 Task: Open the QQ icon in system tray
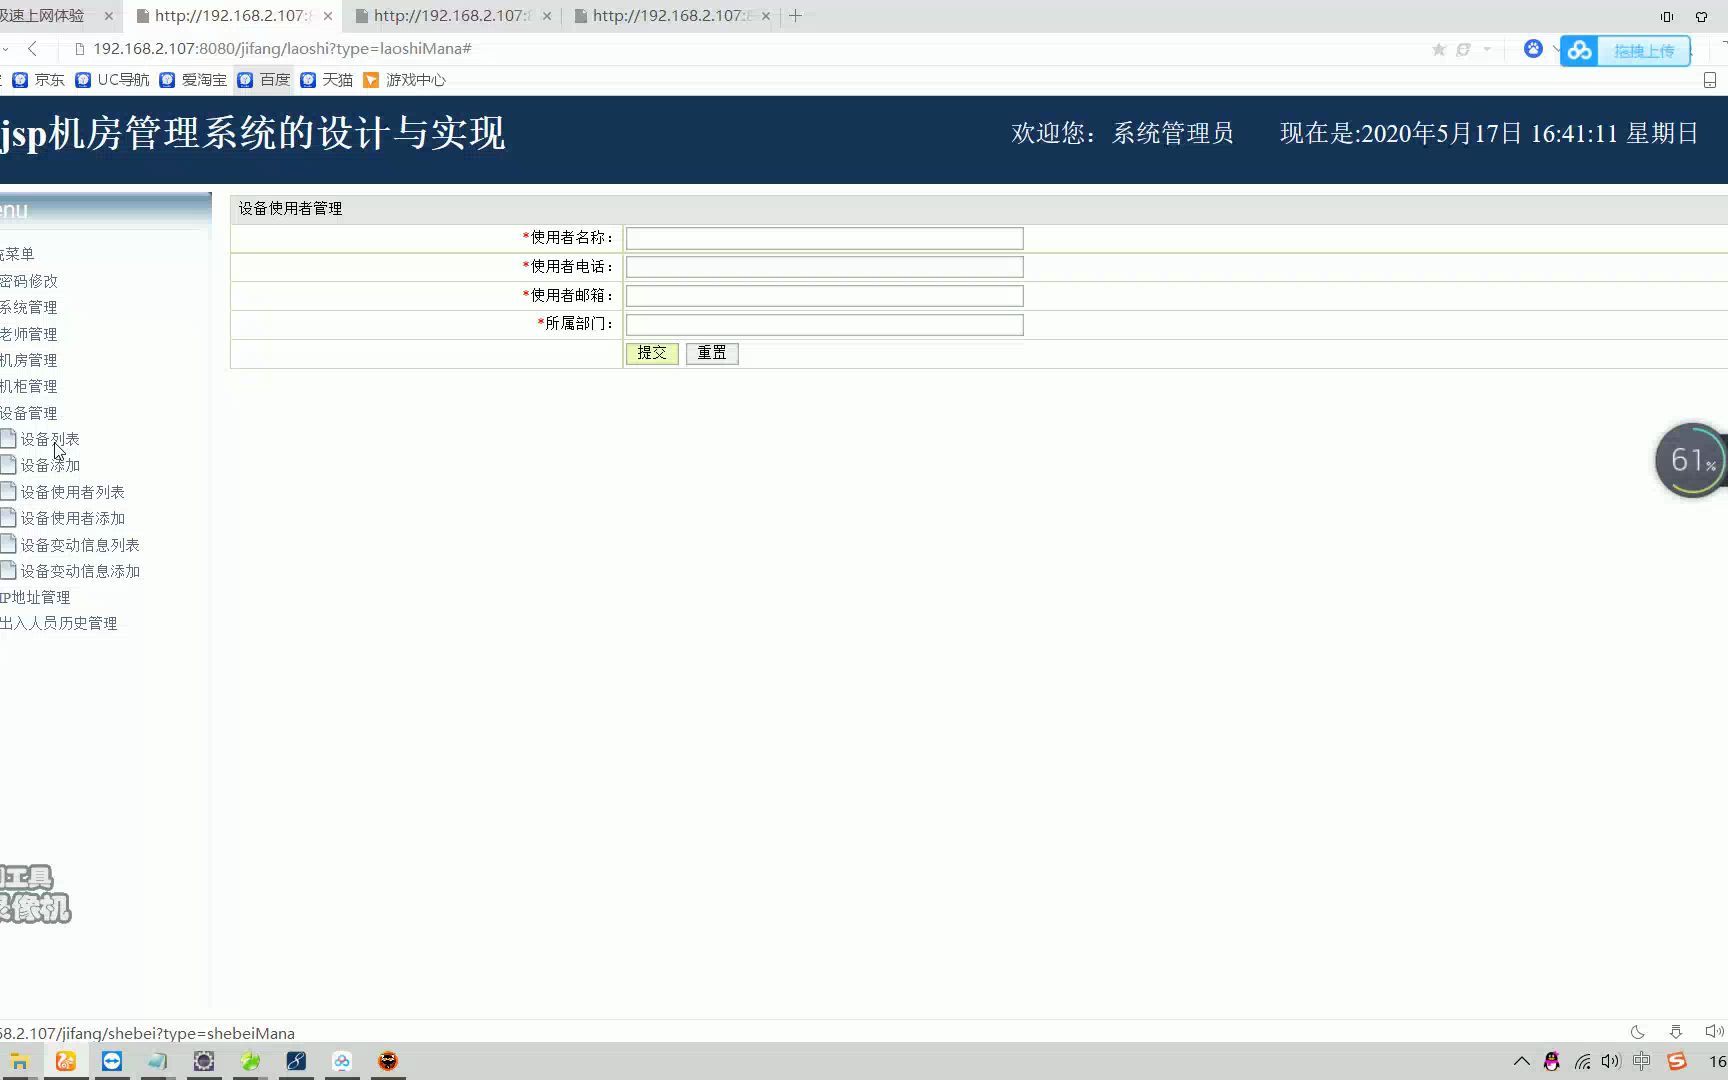[1551, 1061]
